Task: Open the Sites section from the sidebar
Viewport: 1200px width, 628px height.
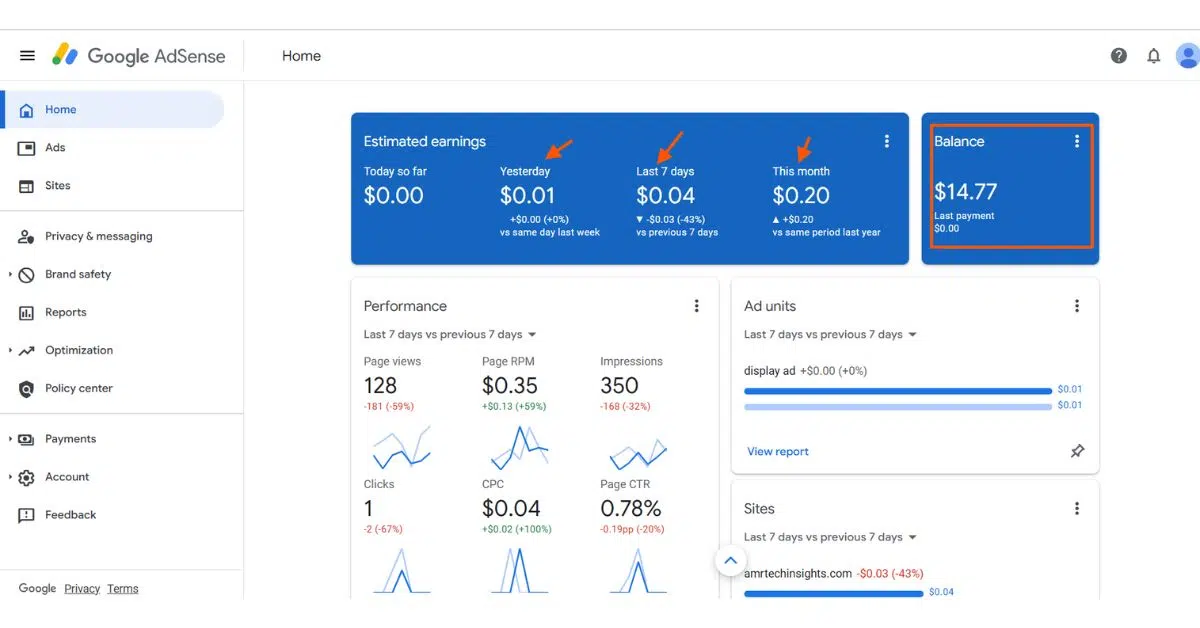Action: 58,185
